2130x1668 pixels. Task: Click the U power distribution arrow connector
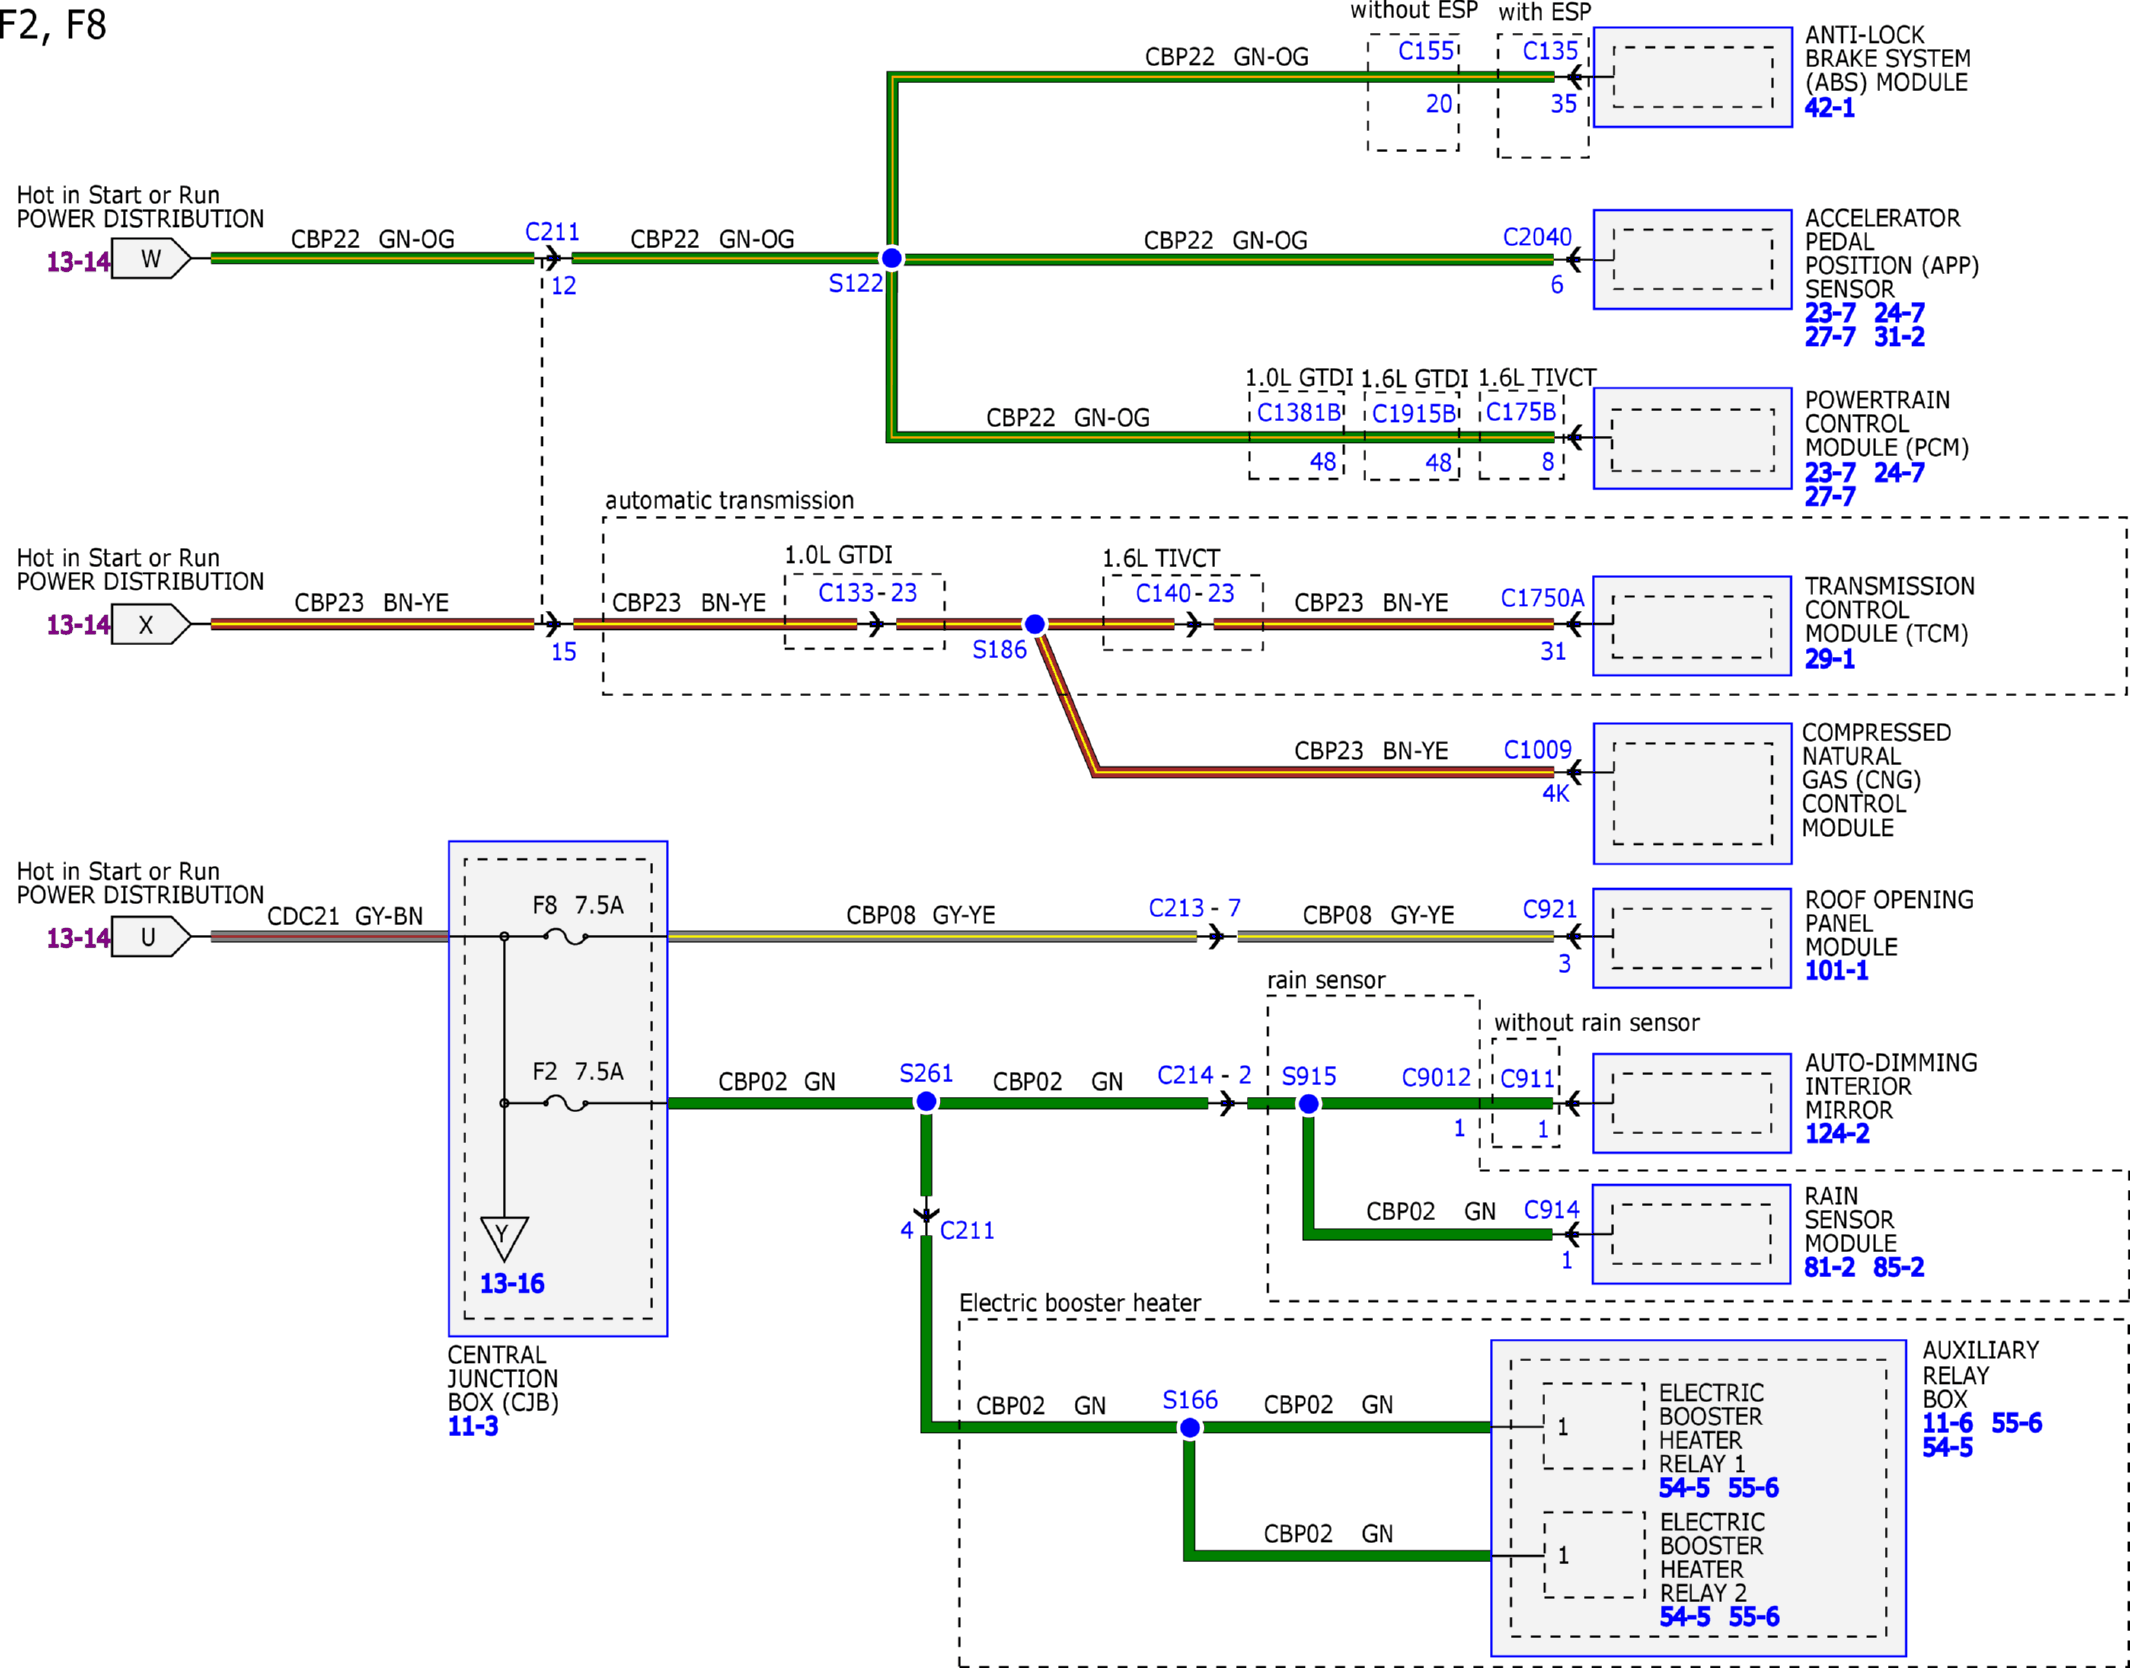click(x=150, y=937)
